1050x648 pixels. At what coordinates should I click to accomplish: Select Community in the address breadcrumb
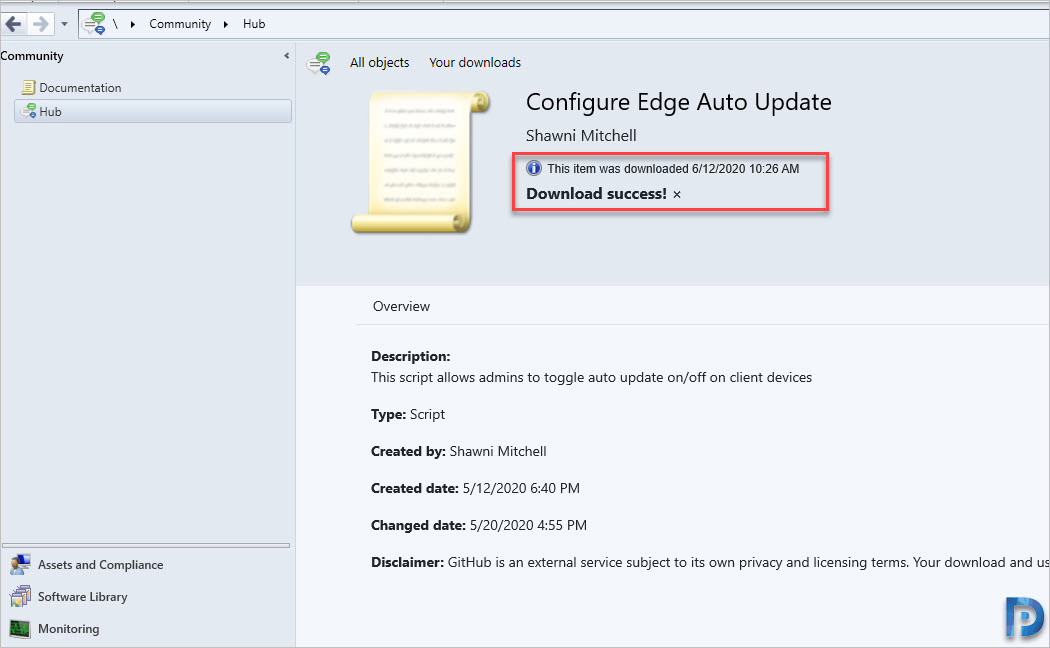[180, 24]
